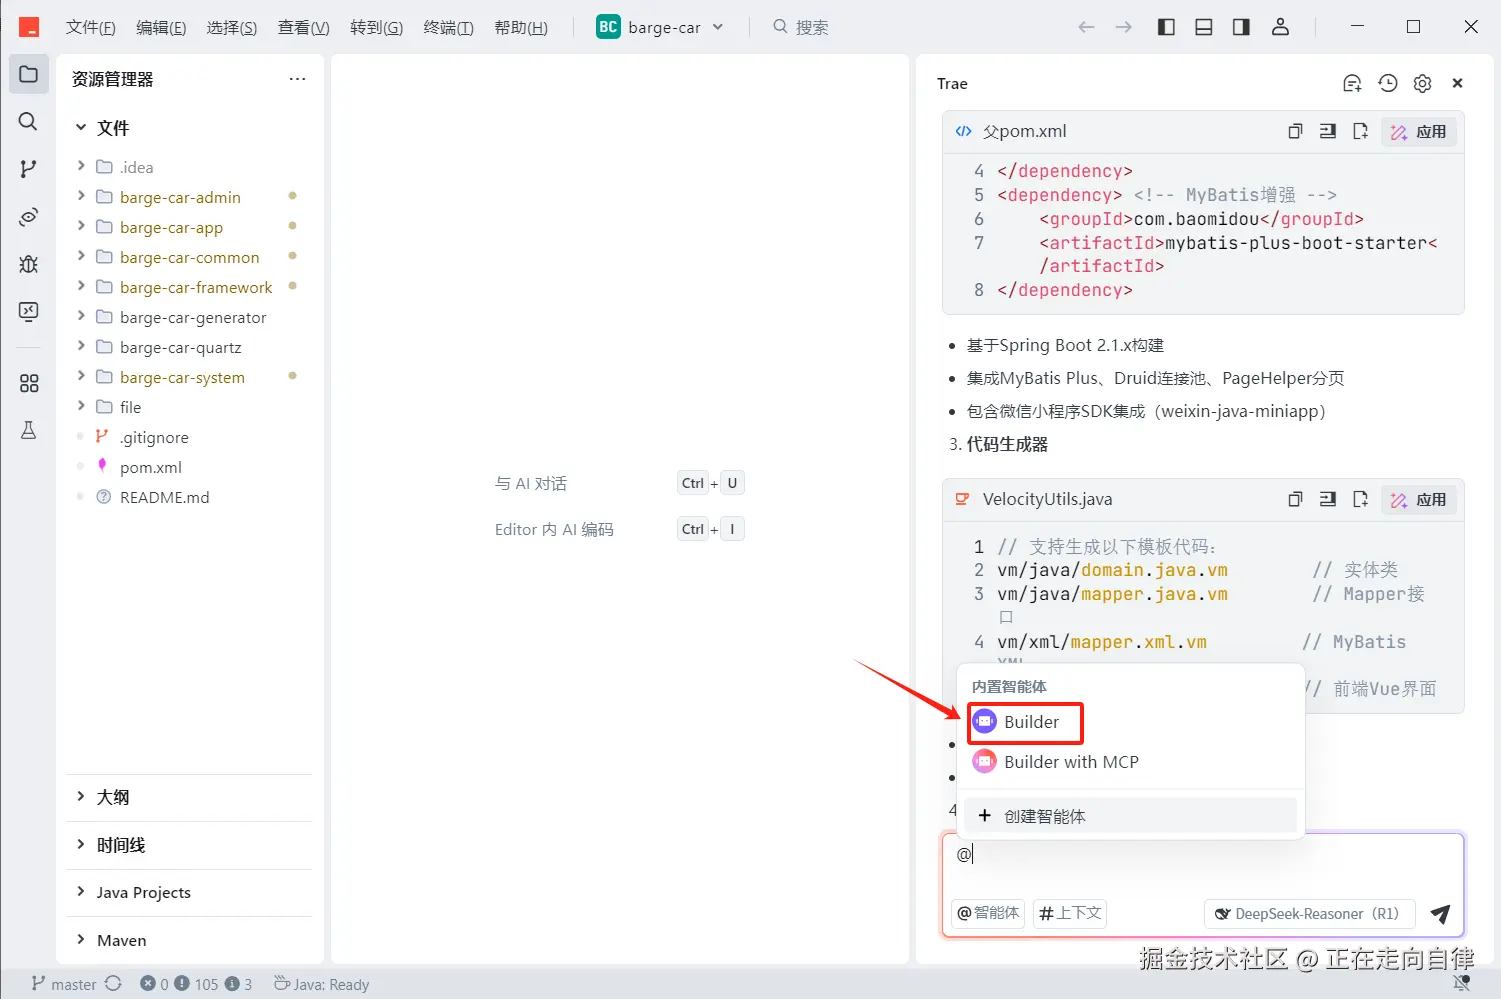Open the Extensions view icon

coord(28,383)
